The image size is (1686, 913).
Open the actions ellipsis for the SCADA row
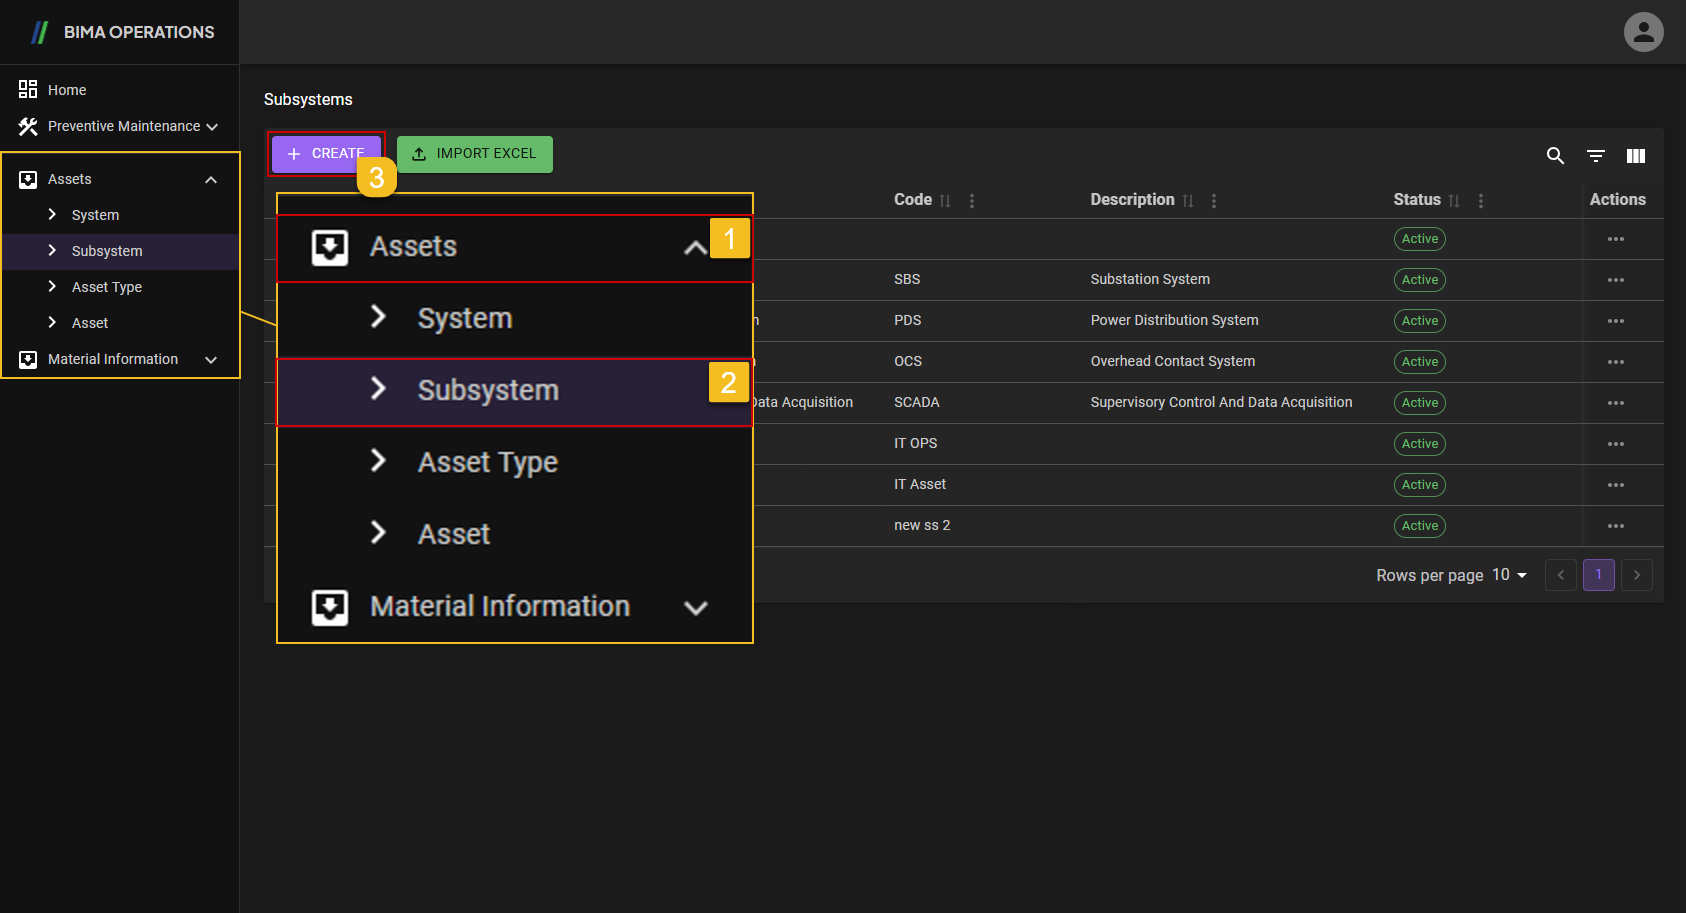coord(1616,403)
